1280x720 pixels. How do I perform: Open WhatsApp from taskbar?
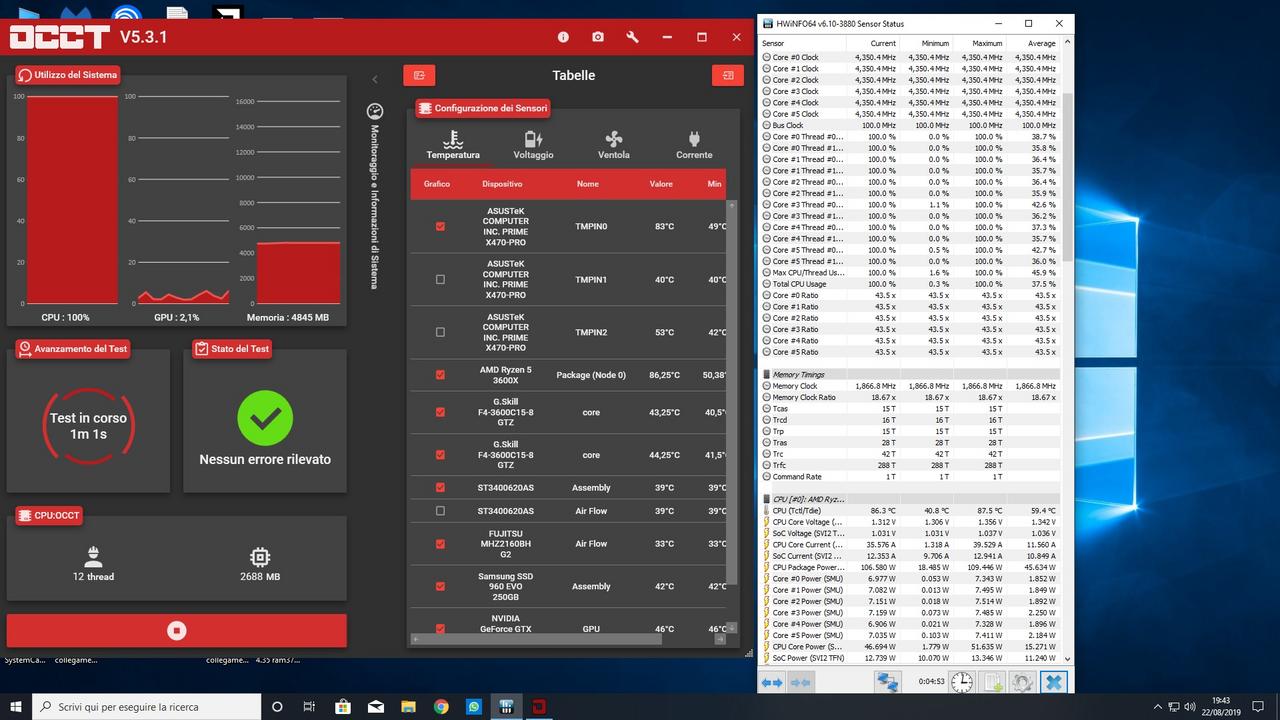(x=474, y=706)
